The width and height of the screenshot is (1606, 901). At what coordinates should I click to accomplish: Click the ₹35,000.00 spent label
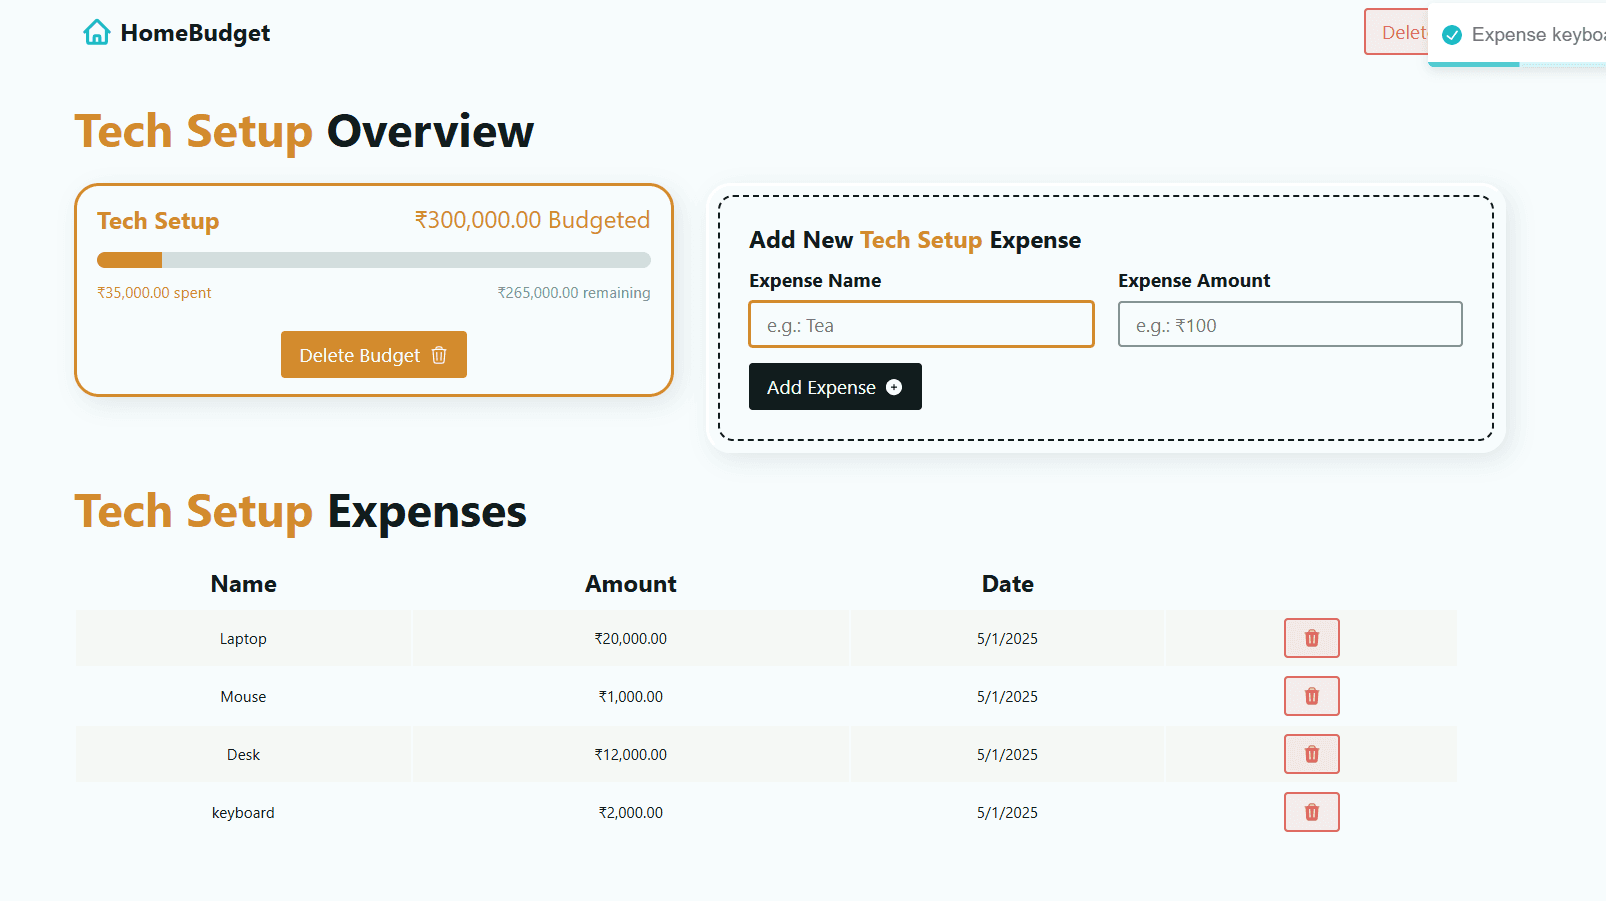tap(154, 293)
